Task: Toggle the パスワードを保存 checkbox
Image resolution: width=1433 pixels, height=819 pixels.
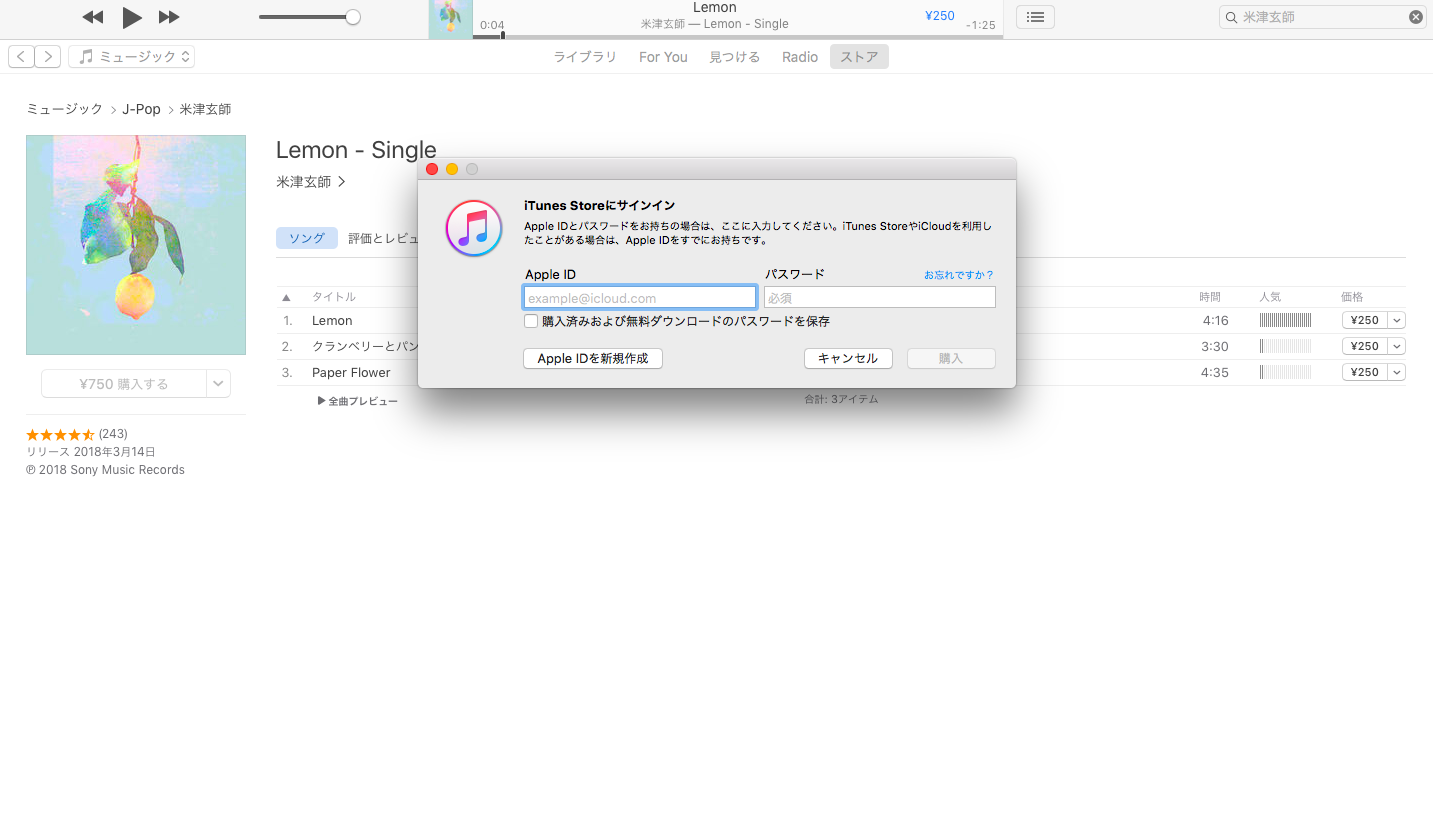Action: coord(531,321)
